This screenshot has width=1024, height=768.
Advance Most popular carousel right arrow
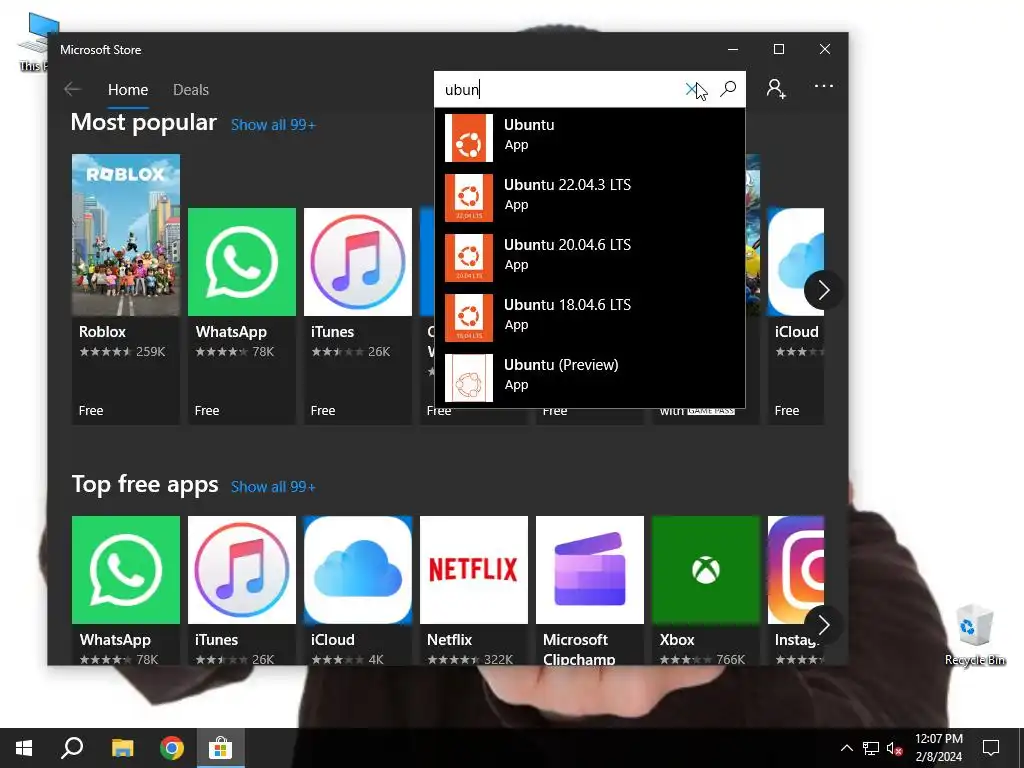click(x=823, y=290)
